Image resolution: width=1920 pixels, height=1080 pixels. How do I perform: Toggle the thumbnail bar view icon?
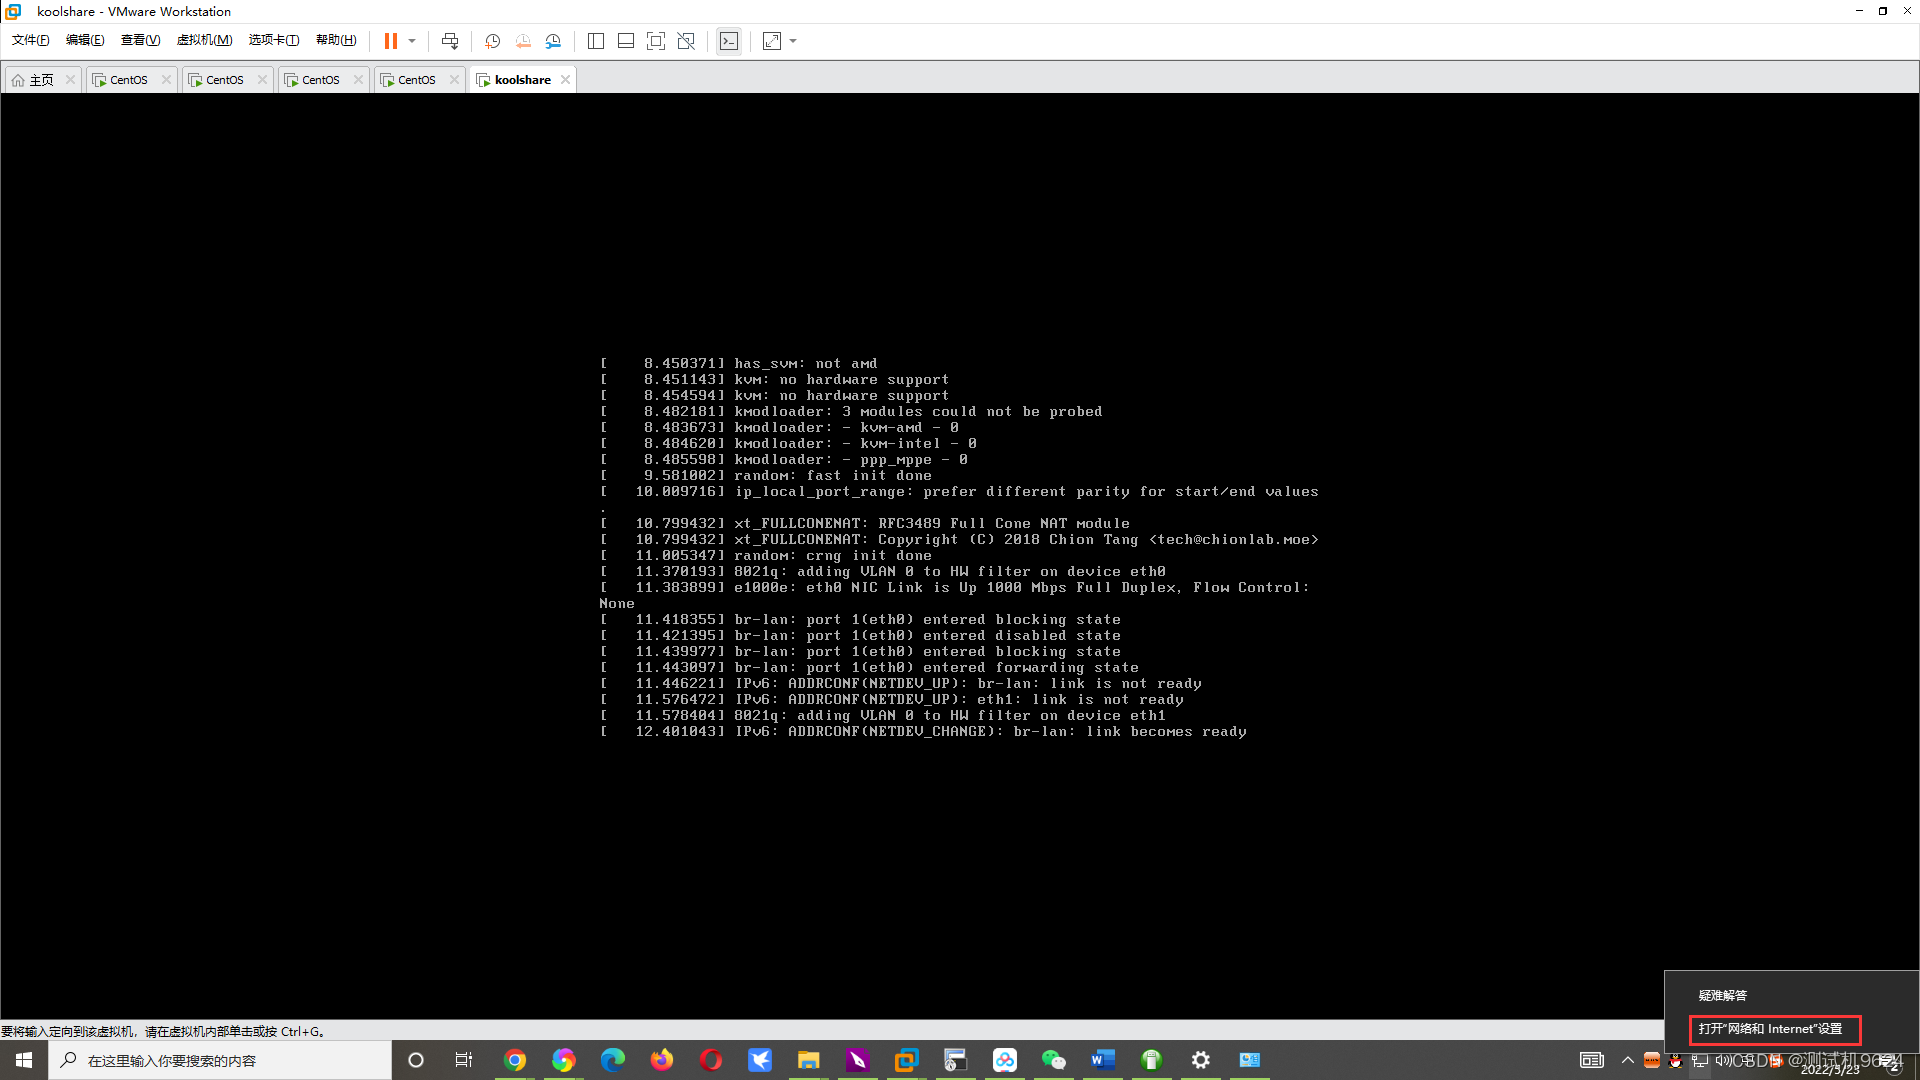[626, 41]
